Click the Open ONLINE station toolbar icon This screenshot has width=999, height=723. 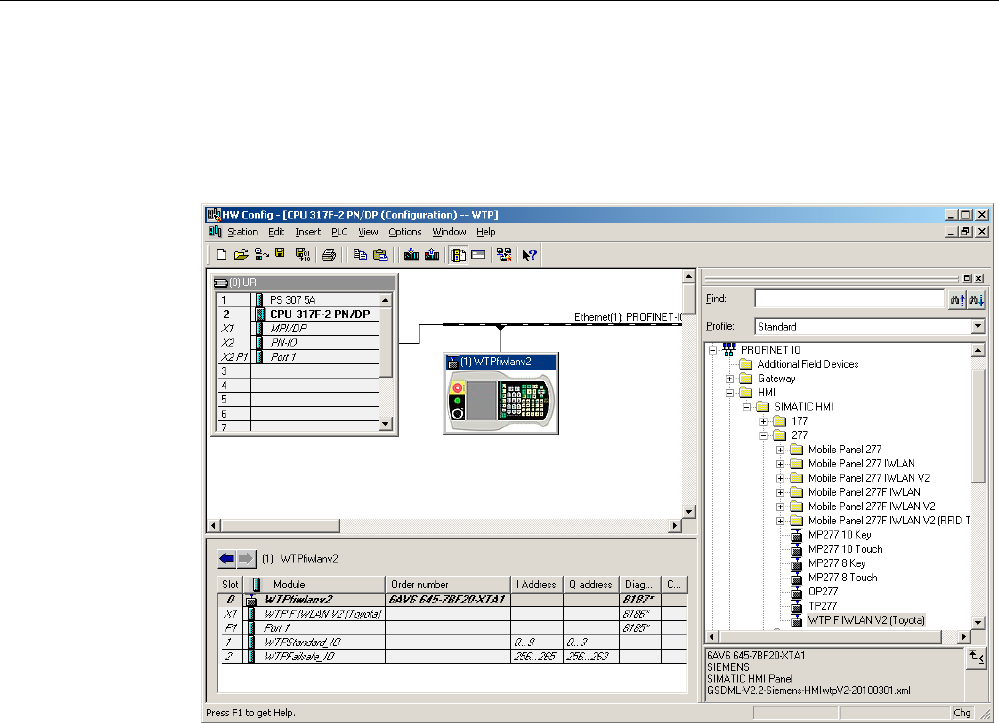point(261,255)
